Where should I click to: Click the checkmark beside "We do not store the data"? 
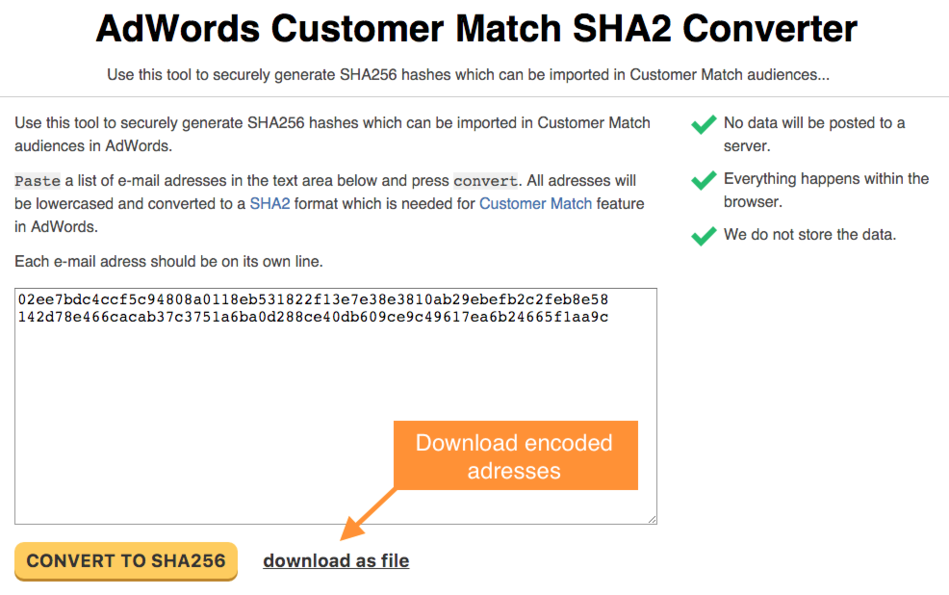(x=704, y=236)
